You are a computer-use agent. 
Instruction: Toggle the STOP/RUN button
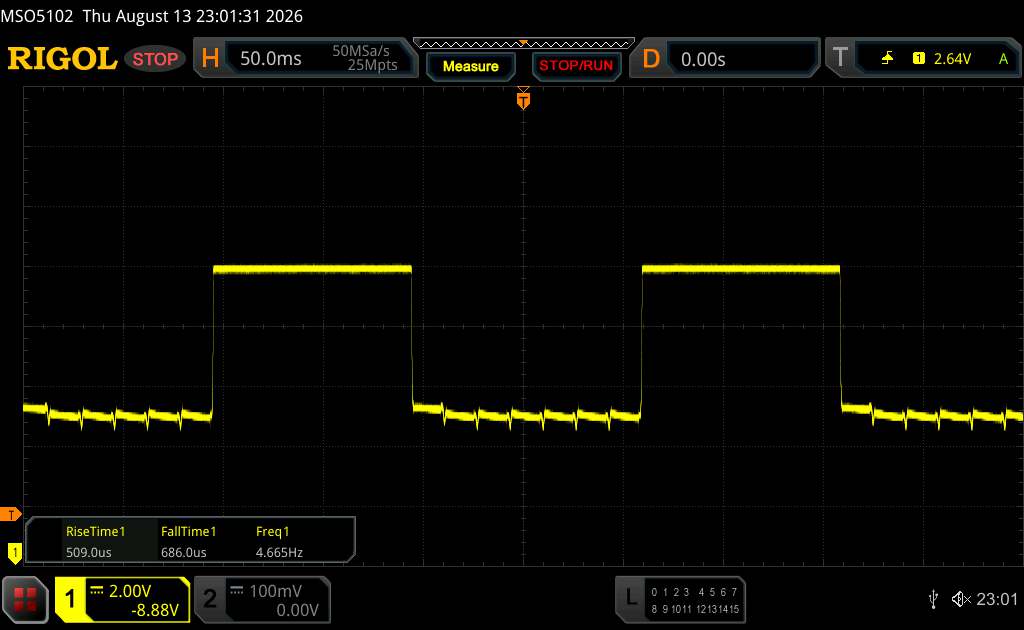(x=576, y=66)
